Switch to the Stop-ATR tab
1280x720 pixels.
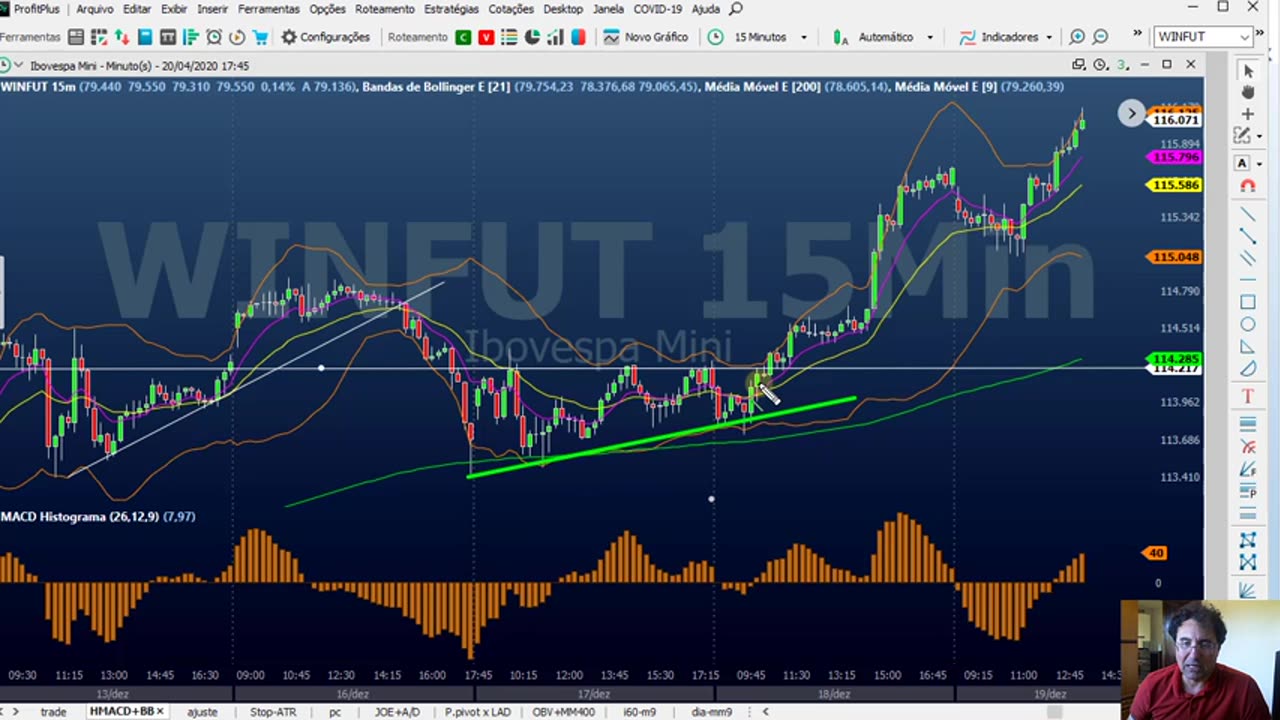click(273, 712)
